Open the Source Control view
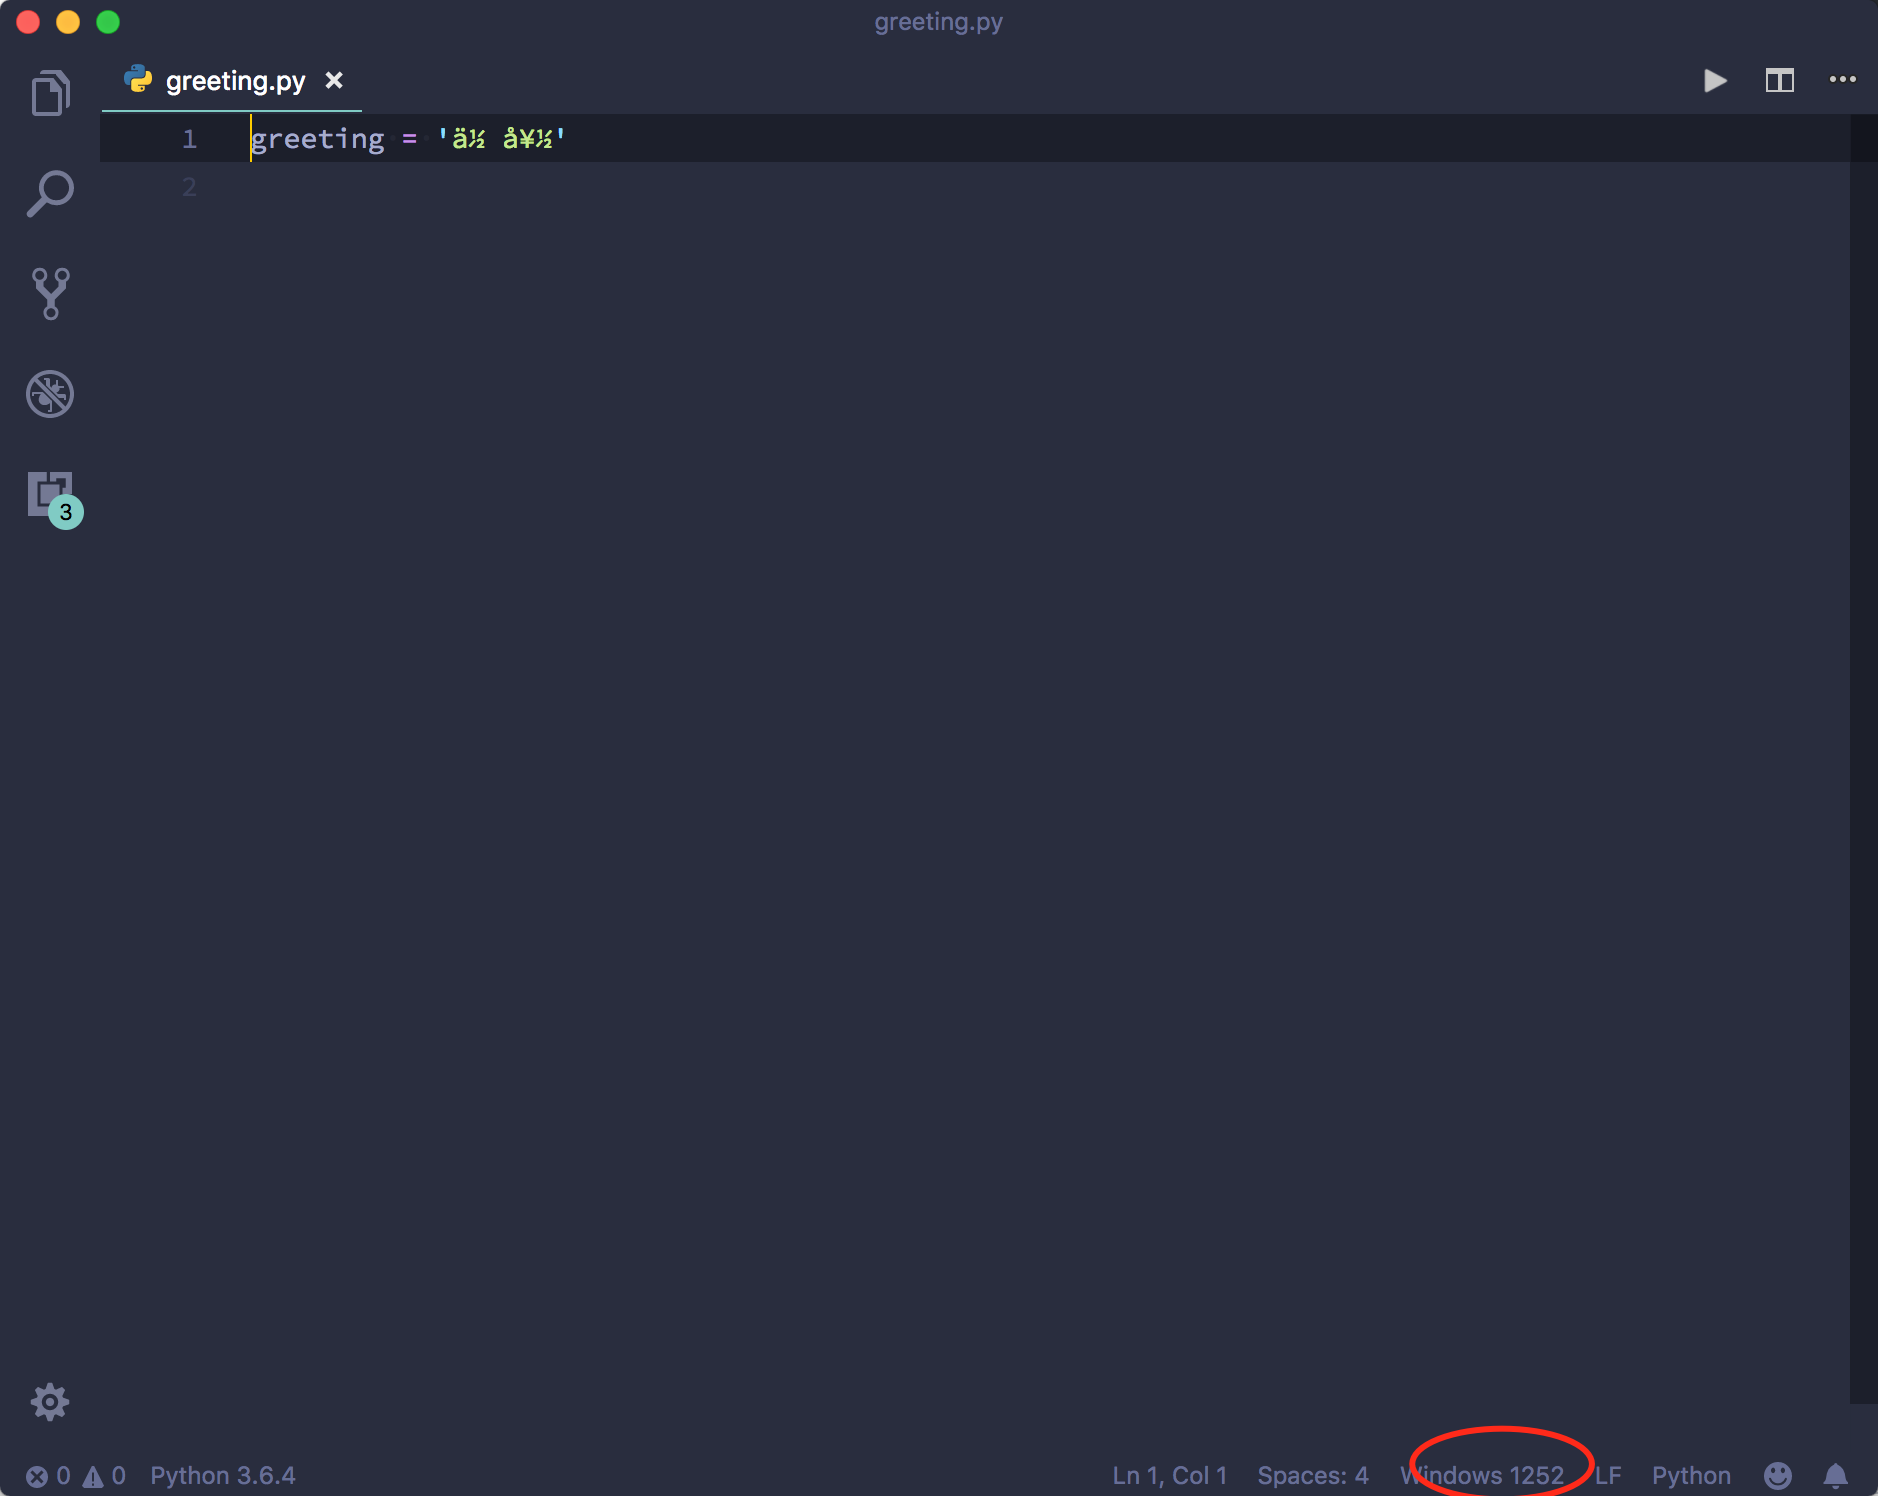Screen dimensions: 1878x1496 (x=49, y=292)
